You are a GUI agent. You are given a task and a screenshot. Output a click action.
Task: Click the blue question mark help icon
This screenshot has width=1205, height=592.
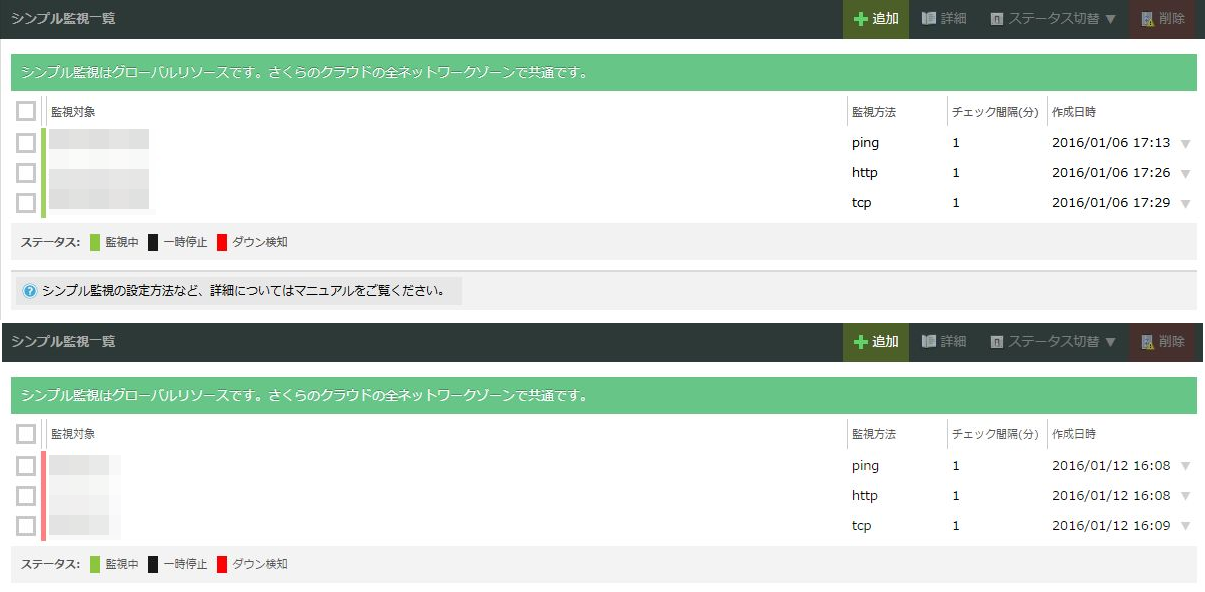(29, 292)
